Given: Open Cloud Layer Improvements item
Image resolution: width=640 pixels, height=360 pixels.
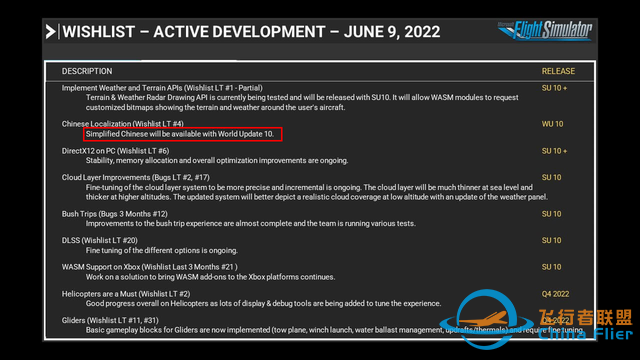Looking at the screenshot, I should pos(136,177).
